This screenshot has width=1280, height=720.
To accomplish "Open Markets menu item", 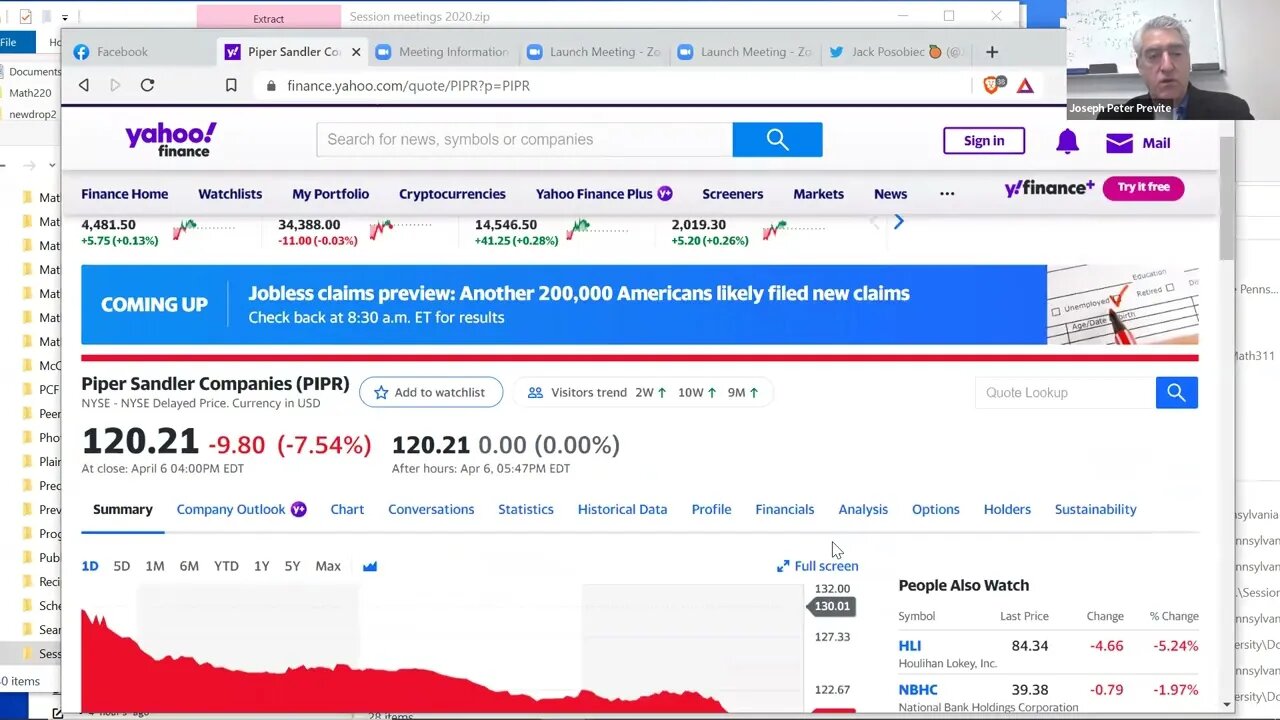I will click(818, 194).
